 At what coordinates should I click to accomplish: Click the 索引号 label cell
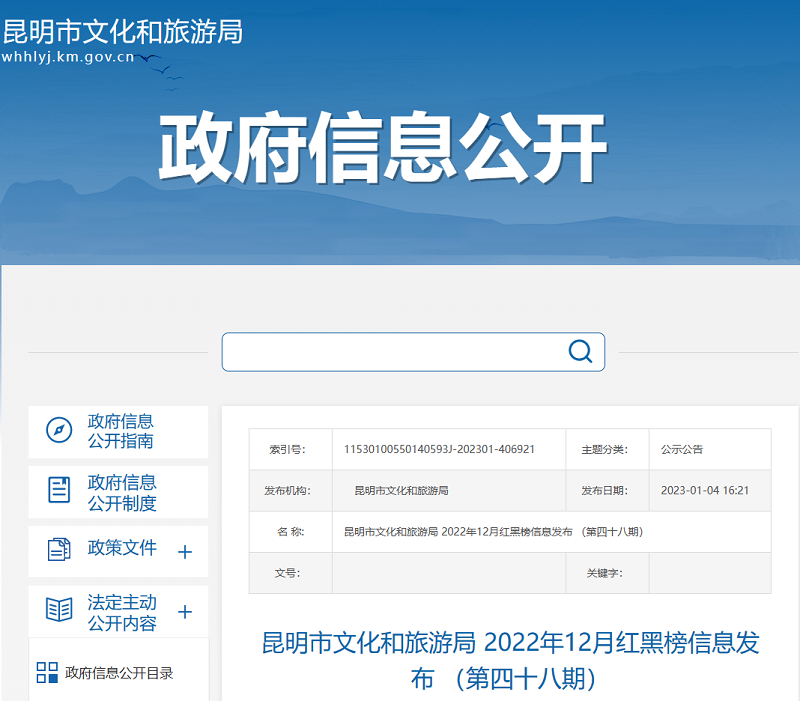pyautogui.click(x=290, y=449)
